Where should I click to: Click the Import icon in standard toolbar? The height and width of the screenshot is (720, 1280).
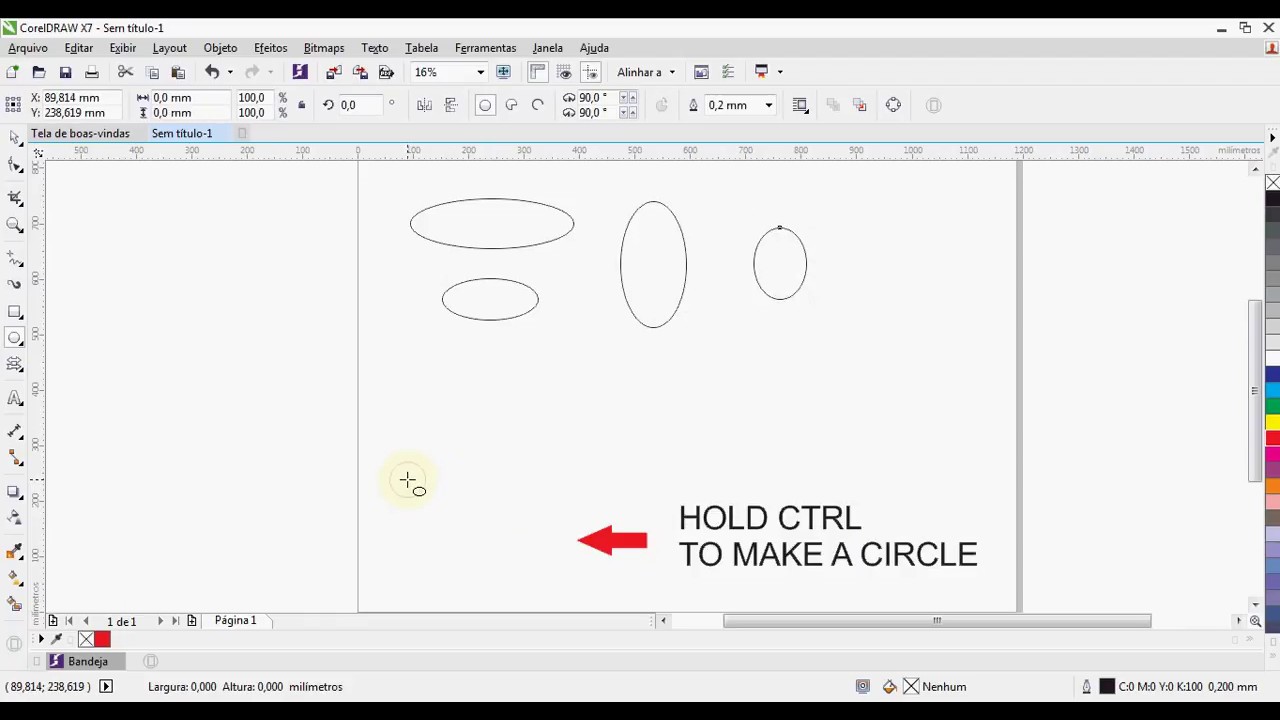click(x=334, y=72)
